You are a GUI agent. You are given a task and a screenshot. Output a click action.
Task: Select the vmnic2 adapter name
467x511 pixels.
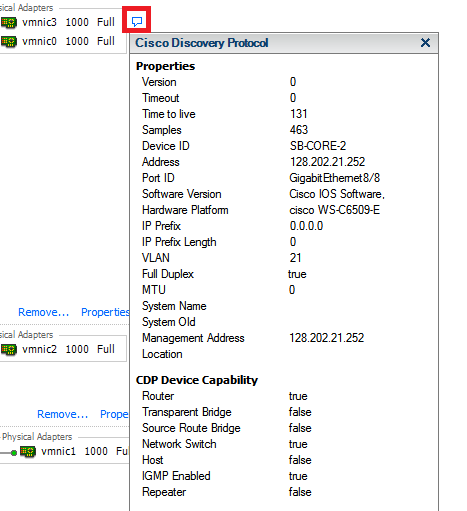tap(39, 349)
